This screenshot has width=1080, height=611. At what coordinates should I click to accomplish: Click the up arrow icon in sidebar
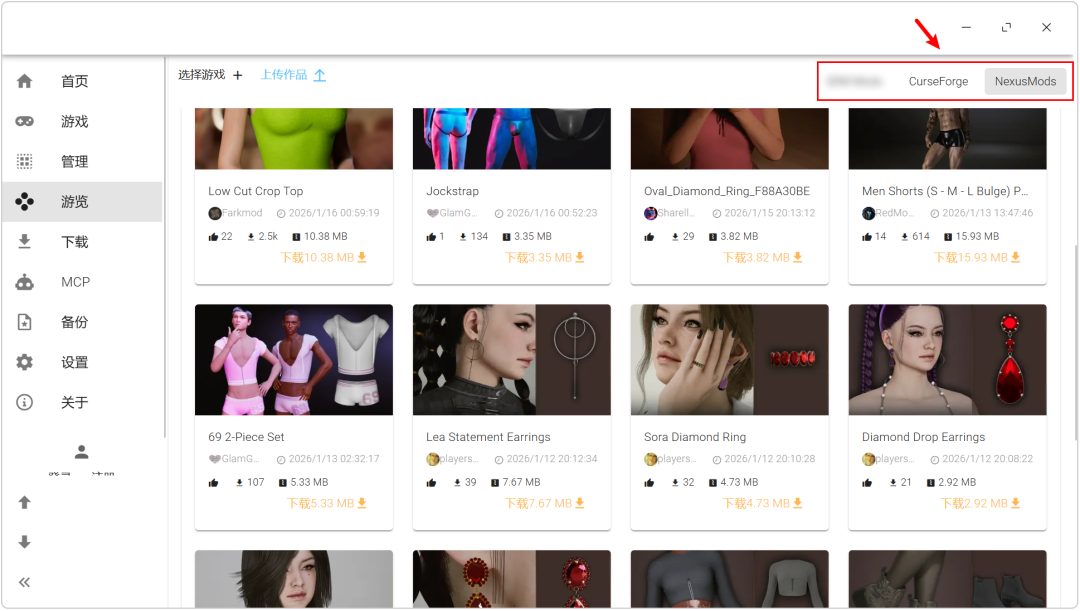(x=25, y=502)
